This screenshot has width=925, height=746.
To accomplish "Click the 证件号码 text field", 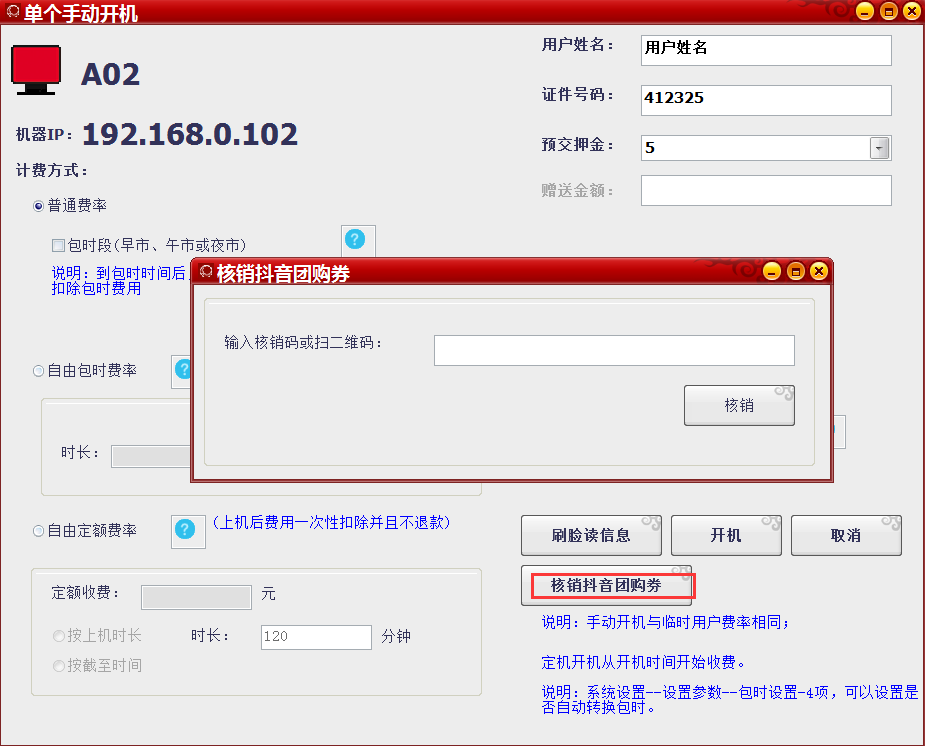I will point(765,100).
